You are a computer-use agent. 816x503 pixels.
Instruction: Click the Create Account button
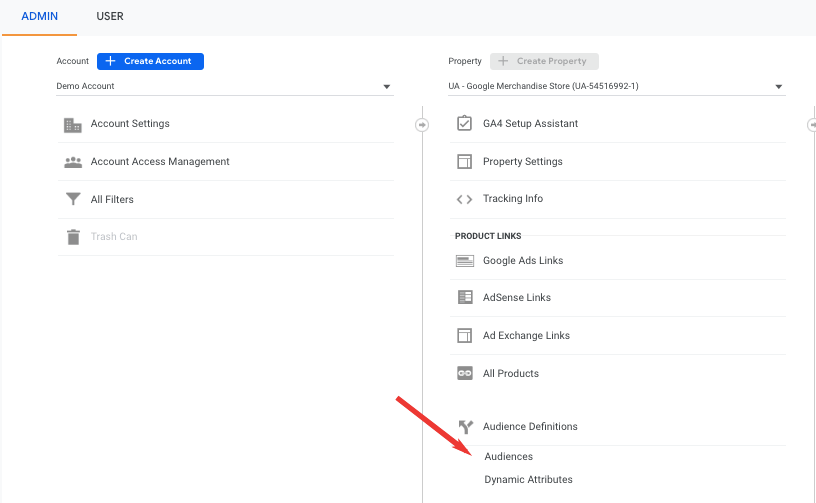(150, 61)
